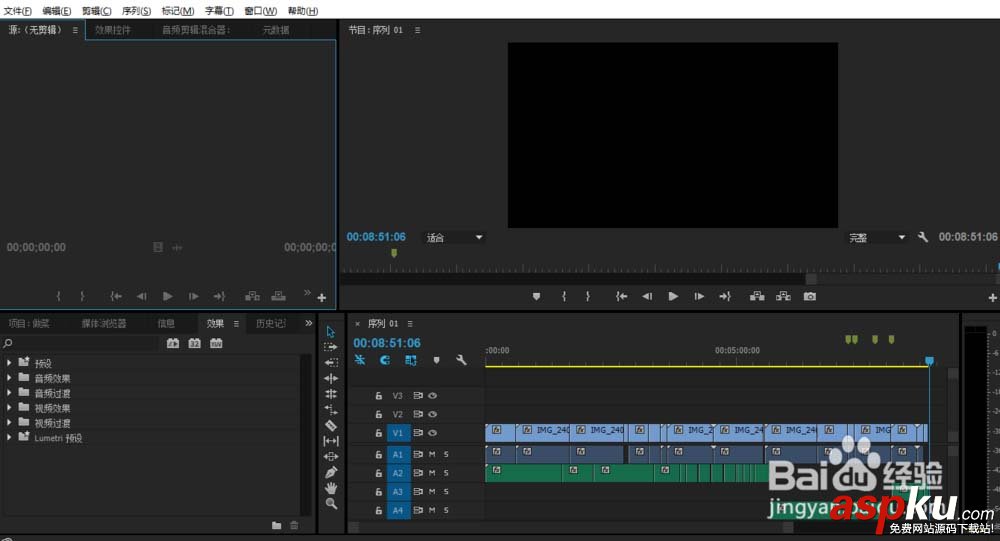
Task: Go to out point in program monitor
Action: [725, 297]
